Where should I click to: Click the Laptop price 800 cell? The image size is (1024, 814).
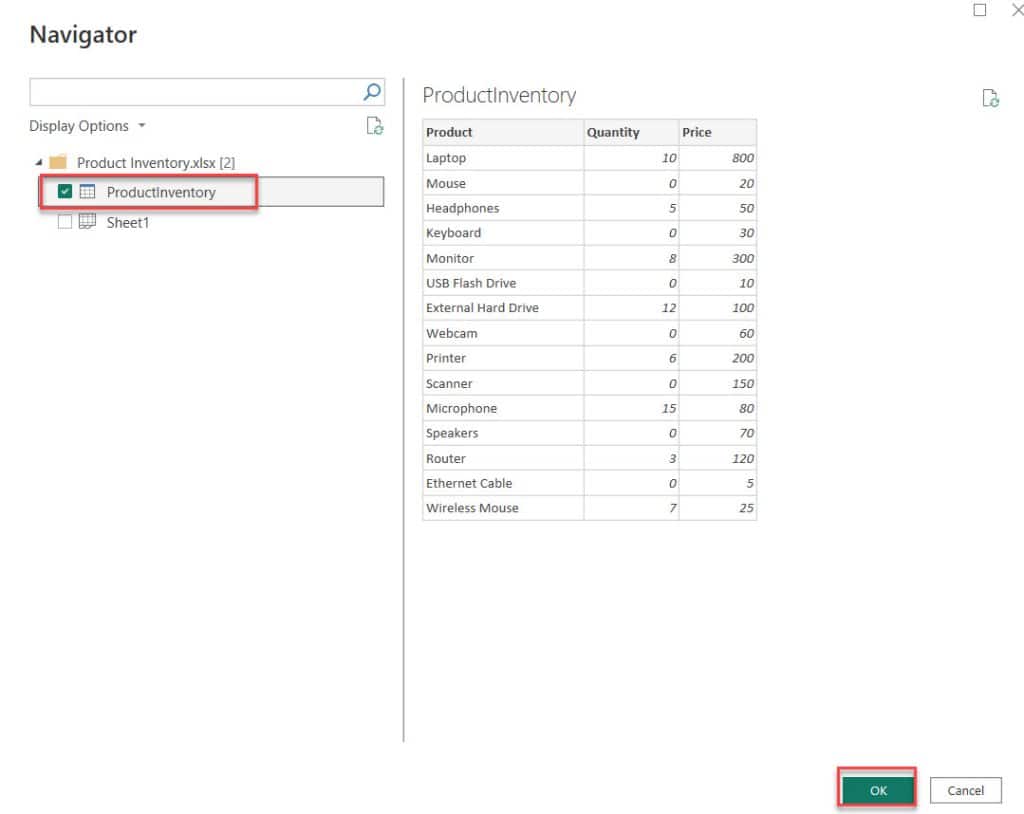tap(718, 158)
